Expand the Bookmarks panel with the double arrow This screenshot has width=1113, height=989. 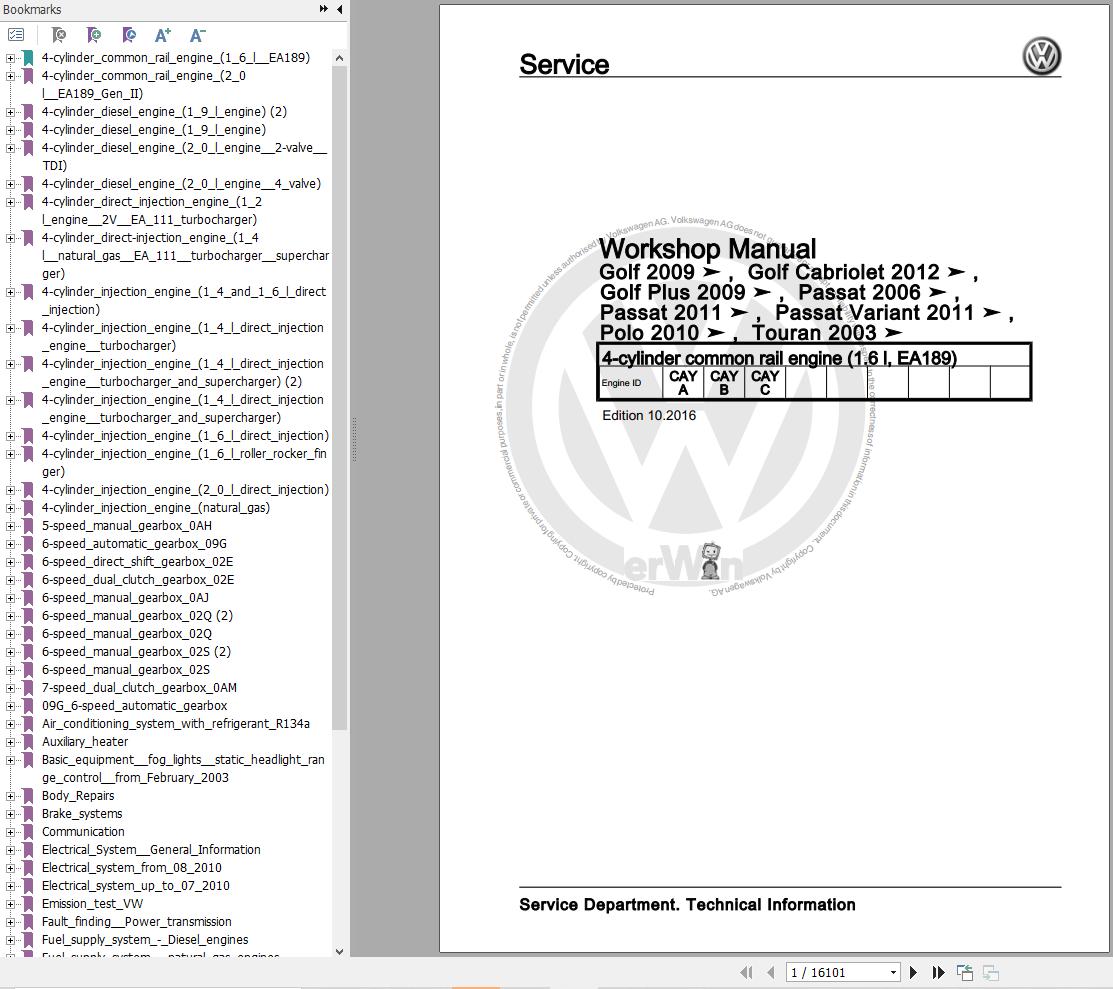pos(324,9)
